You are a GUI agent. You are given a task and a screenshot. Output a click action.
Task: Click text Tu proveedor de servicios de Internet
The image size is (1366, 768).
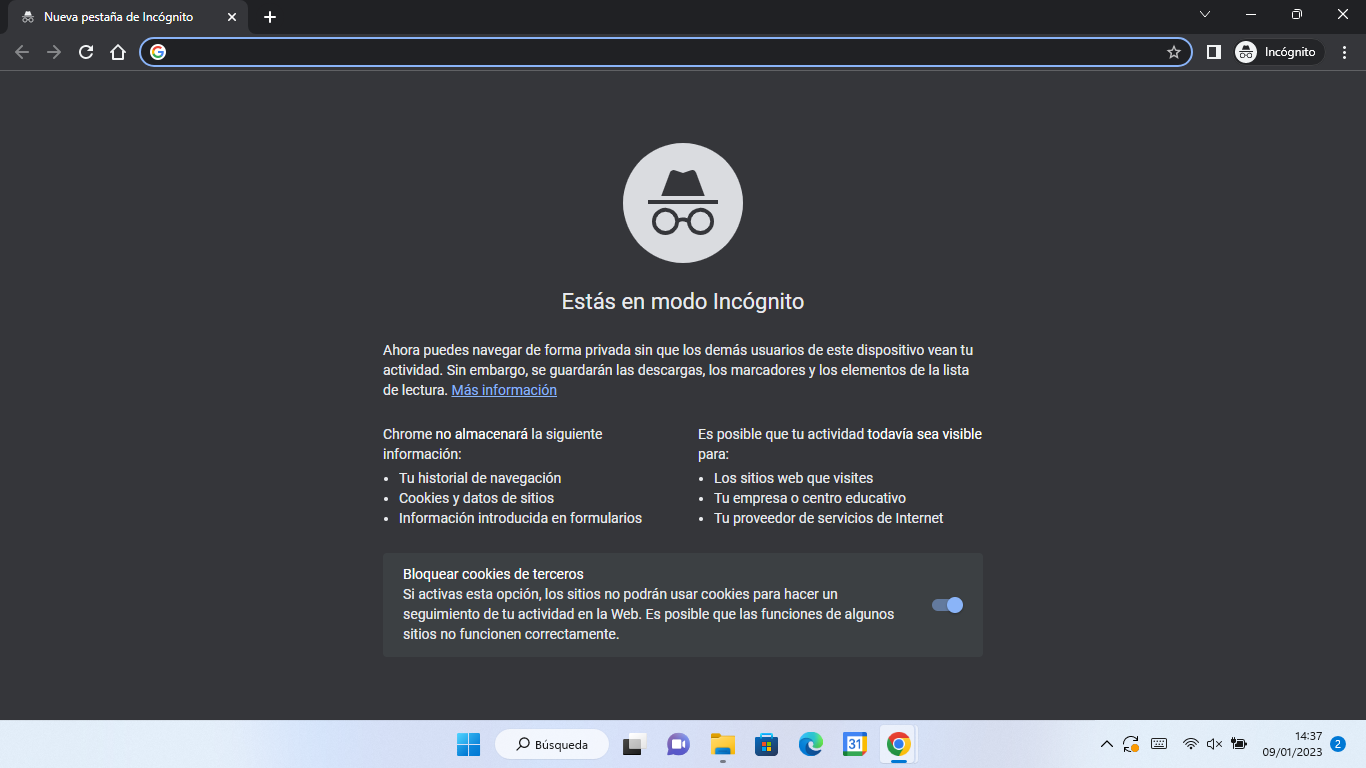click(x=829, y=518)
